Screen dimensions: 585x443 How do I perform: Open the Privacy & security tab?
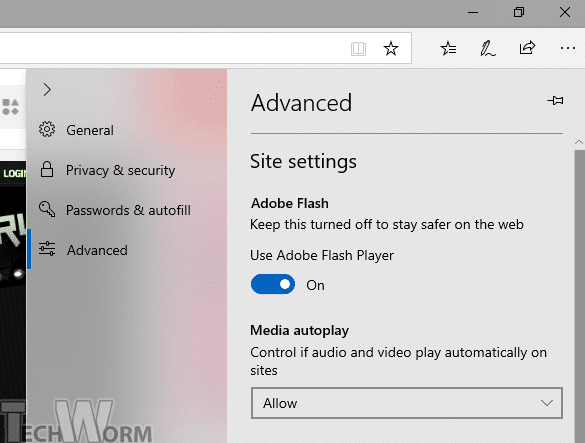pyautogui.click(x=127, y=170)
